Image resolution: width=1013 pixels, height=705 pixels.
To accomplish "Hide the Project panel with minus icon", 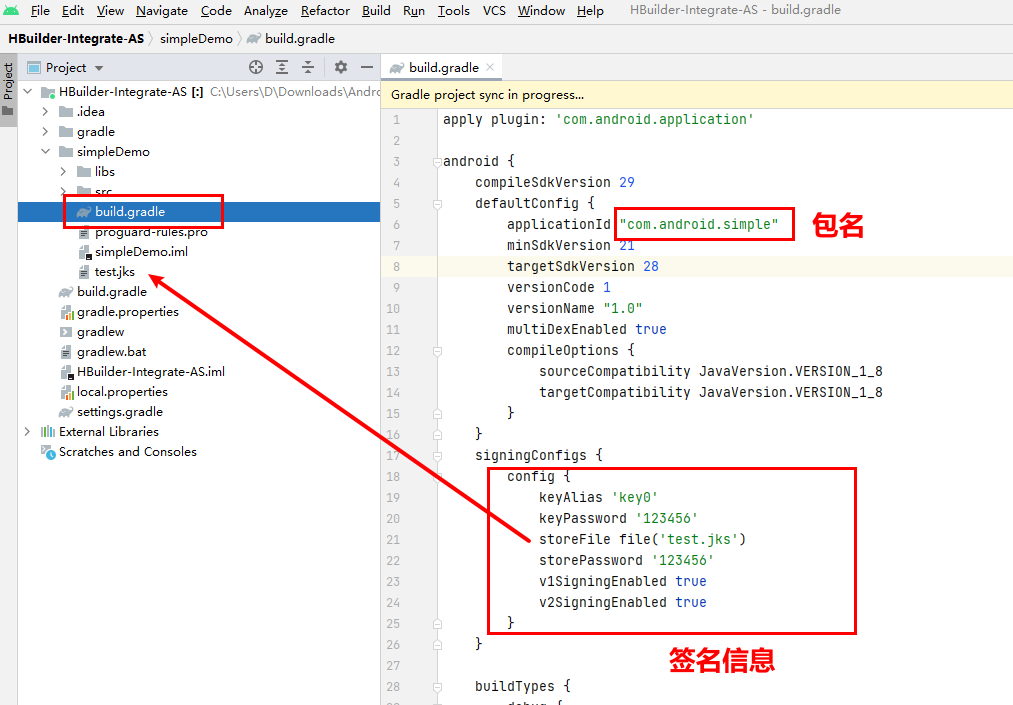I will tap(366, 67).
